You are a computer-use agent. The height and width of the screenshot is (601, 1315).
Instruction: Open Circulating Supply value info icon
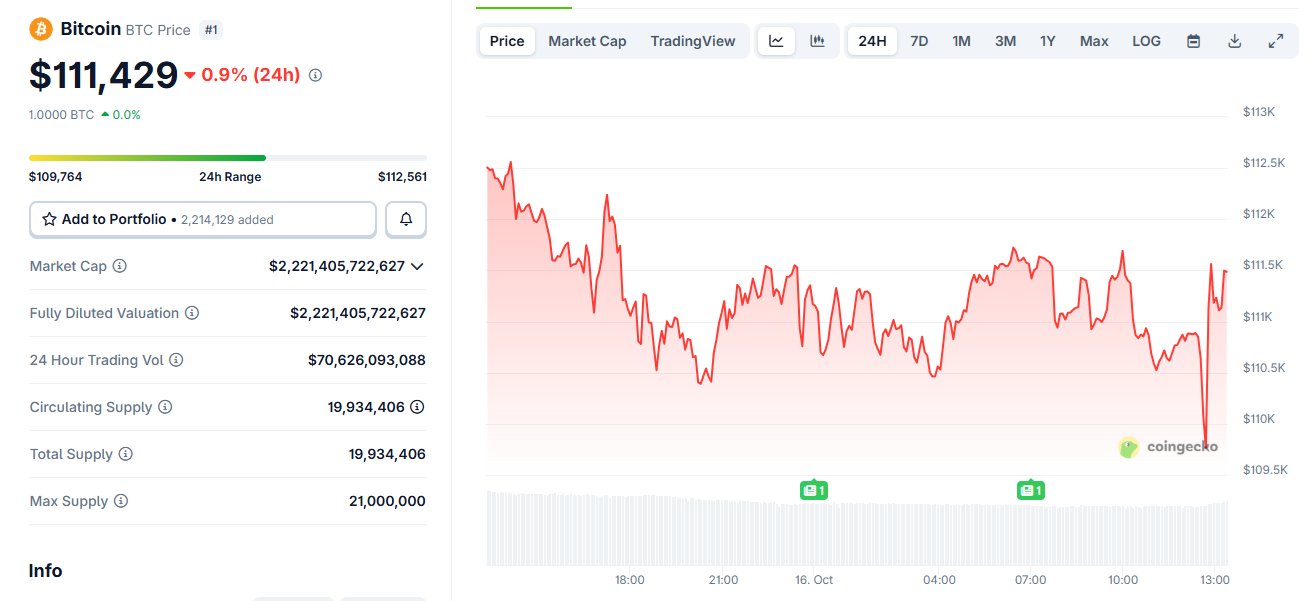417,407
